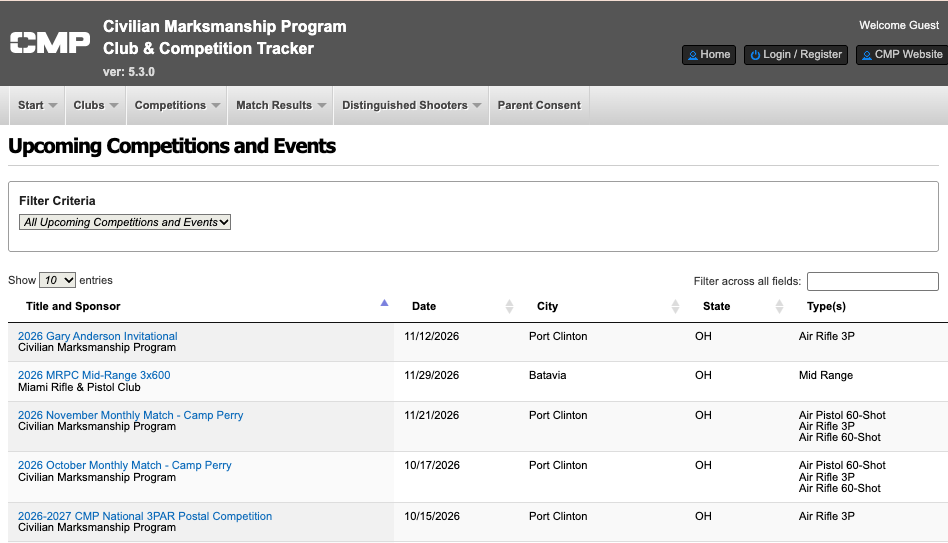Viewport: 948px width, 543px height.
Task: Click the date 11/12/2026
Action: click(x=432, y=336)
